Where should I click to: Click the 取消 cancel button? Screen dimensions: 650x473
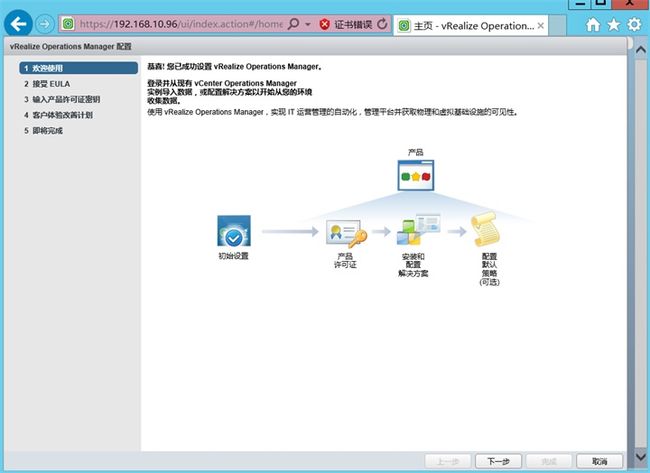click(599, 461)
